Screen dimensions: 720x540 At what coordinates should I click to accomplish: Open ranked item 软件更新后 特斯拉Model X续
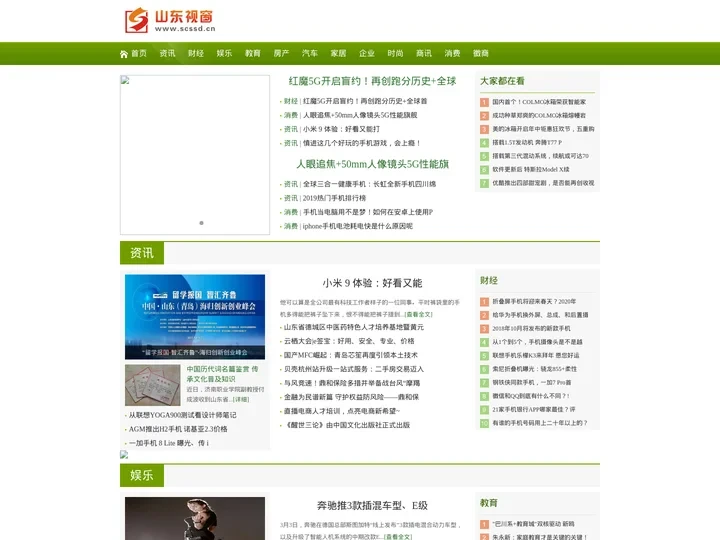pyautogui.click(x=531, y=169)
